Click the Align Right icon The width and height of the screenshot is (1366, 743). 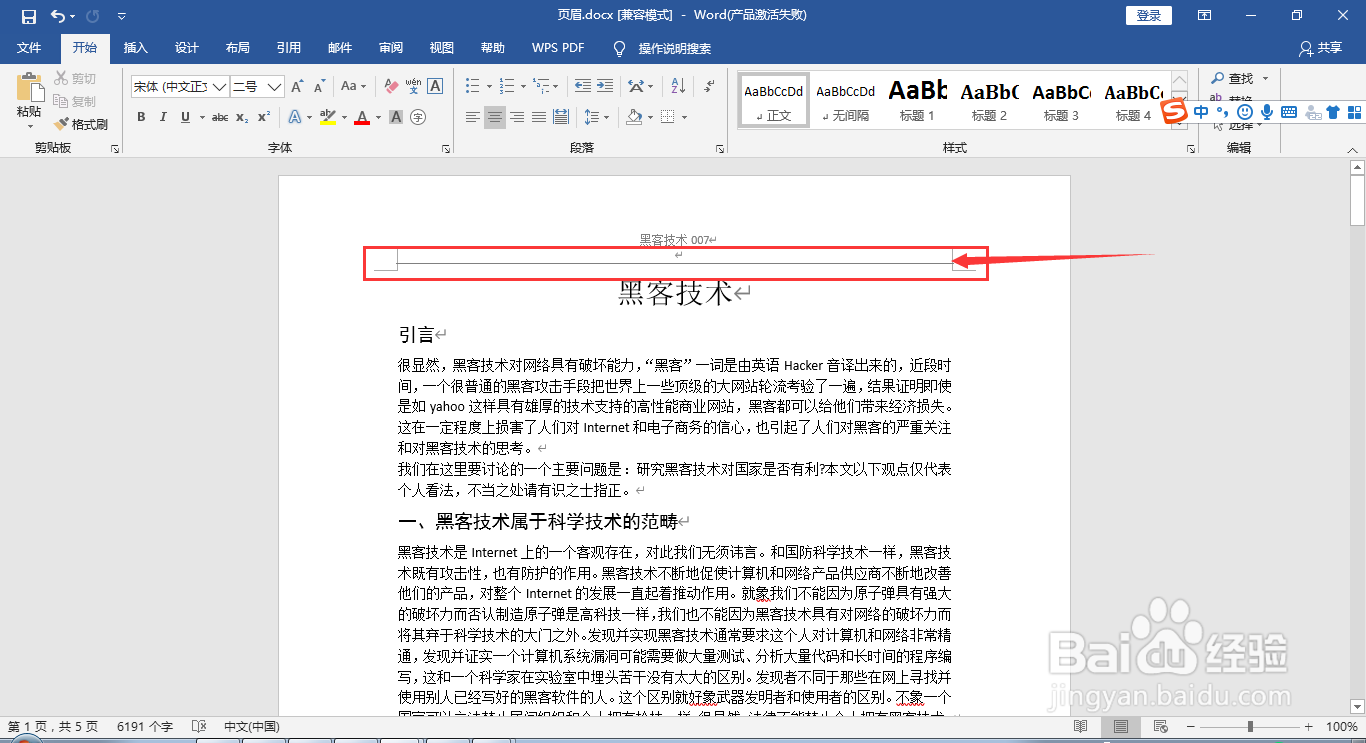click(517, 117)
